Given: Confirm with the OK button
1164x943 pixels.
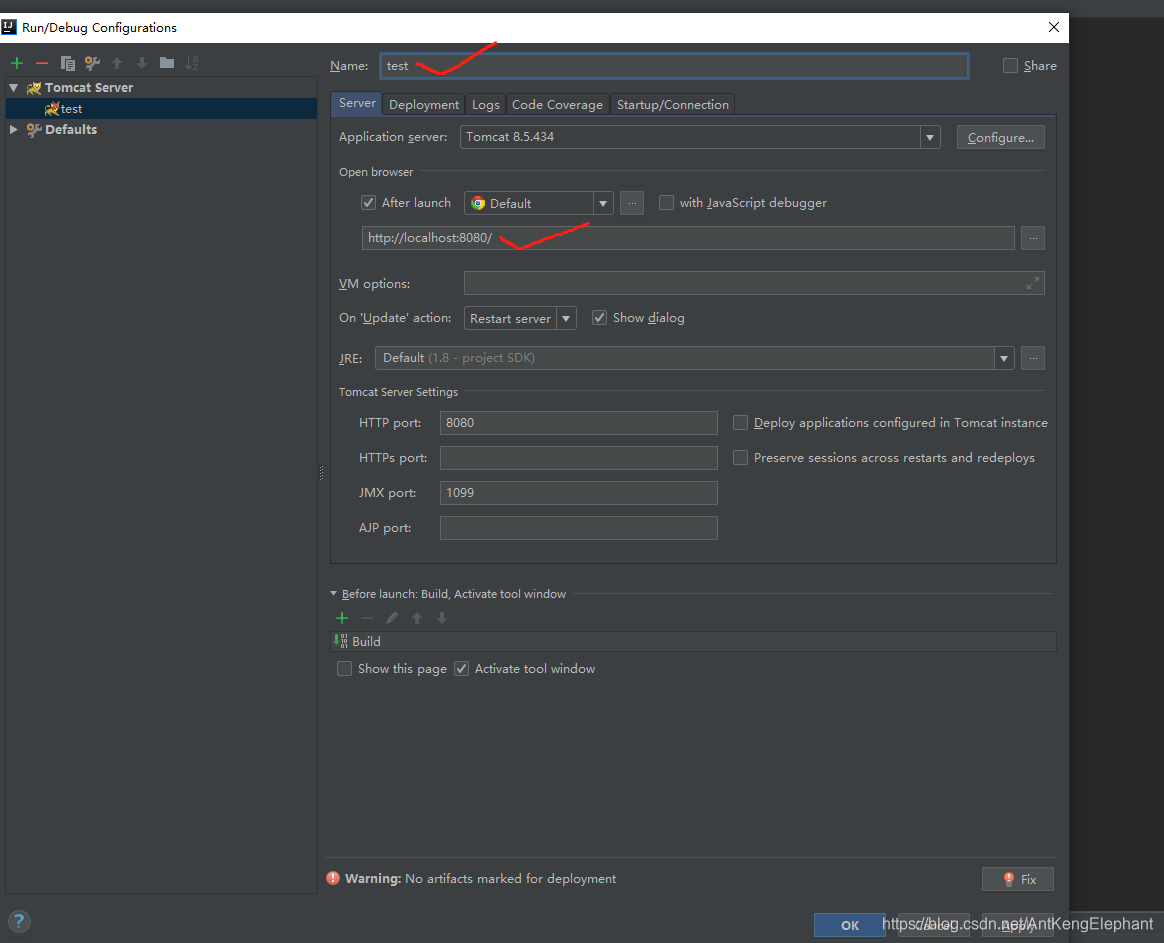Looking at the screenshot, I should [x=850, y=925].
